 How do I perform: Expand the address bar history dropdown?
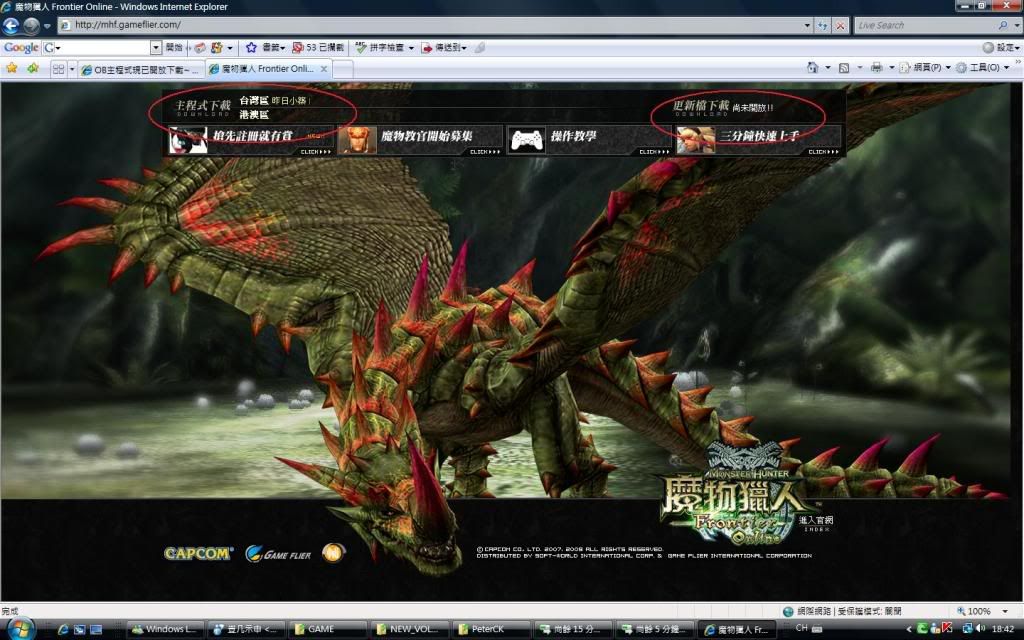[807, 25]
